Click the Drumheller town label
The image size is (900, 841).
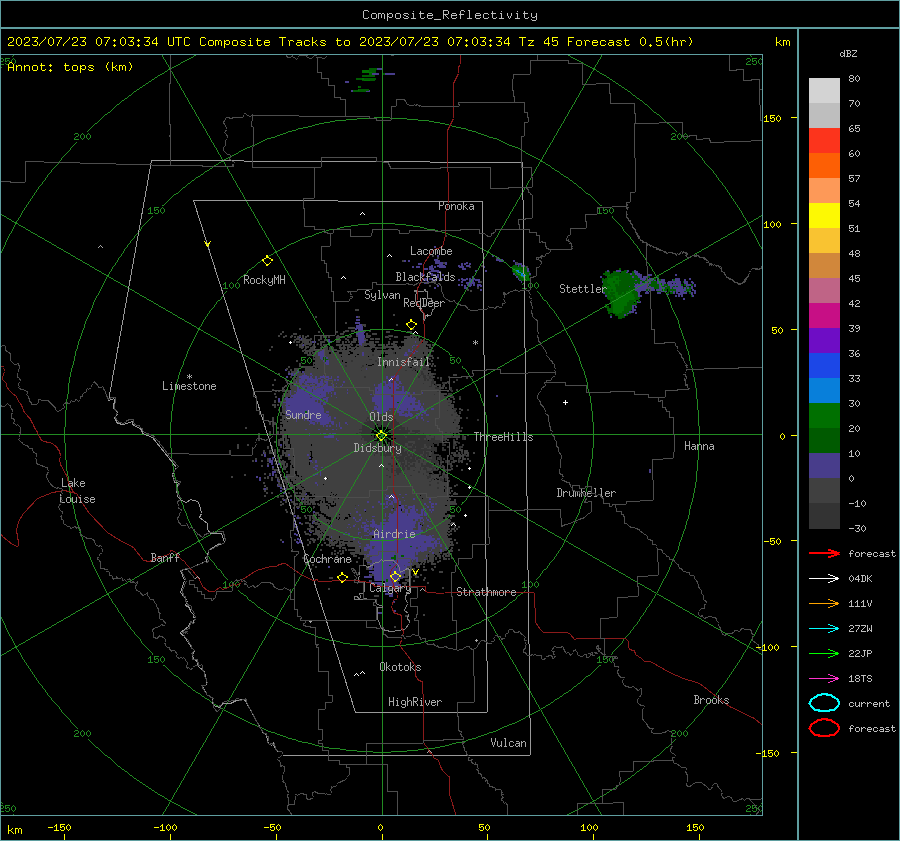[586, 493]
